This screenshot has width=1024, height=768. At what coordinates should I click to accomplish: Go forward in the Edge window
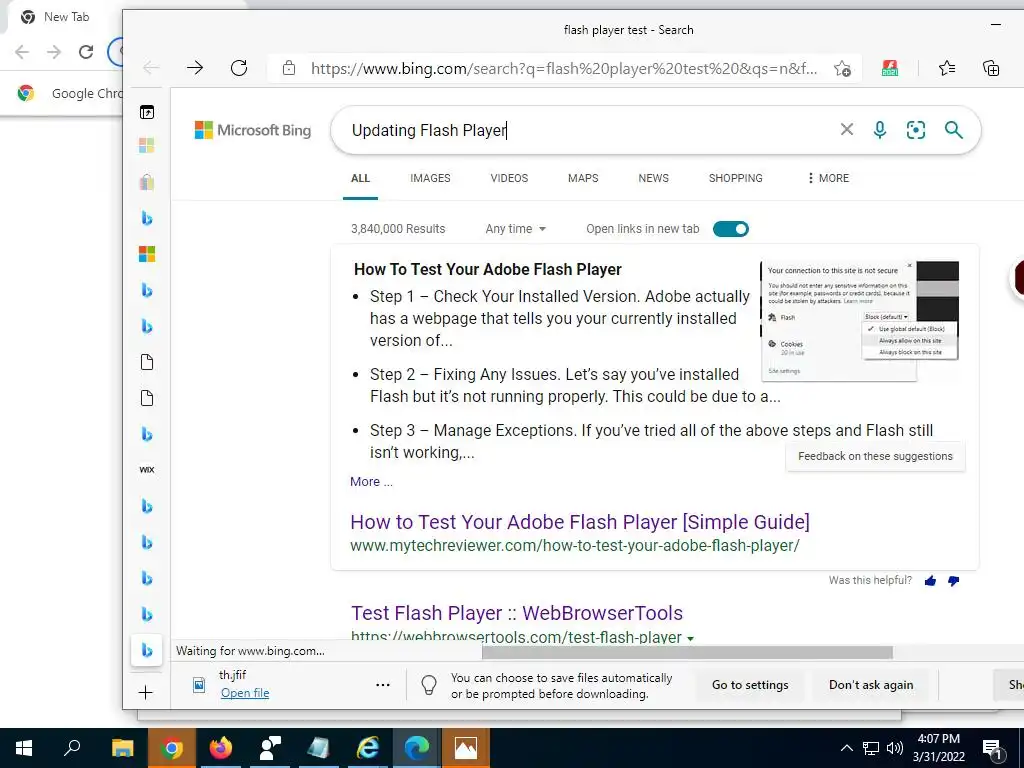(x=195, y=68)
